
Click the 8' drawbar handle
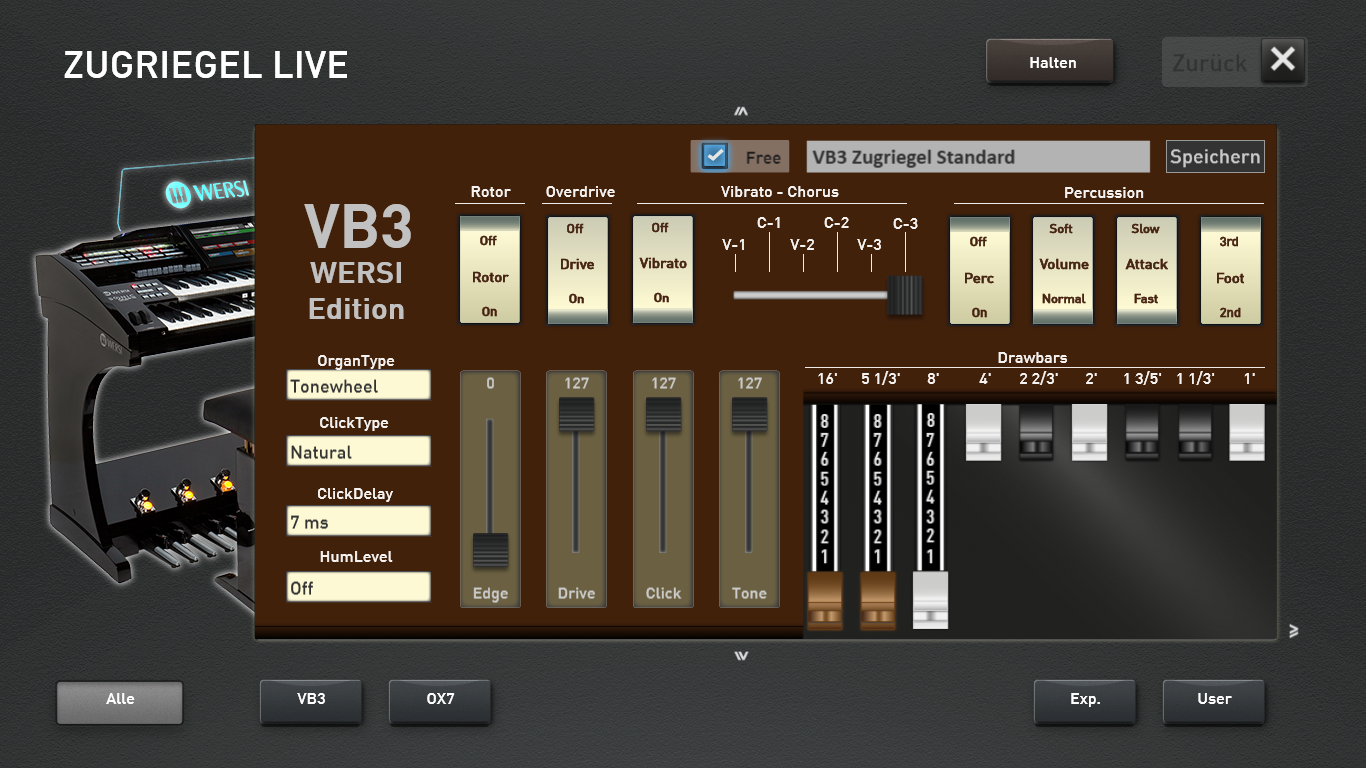[x=931, y=601]
